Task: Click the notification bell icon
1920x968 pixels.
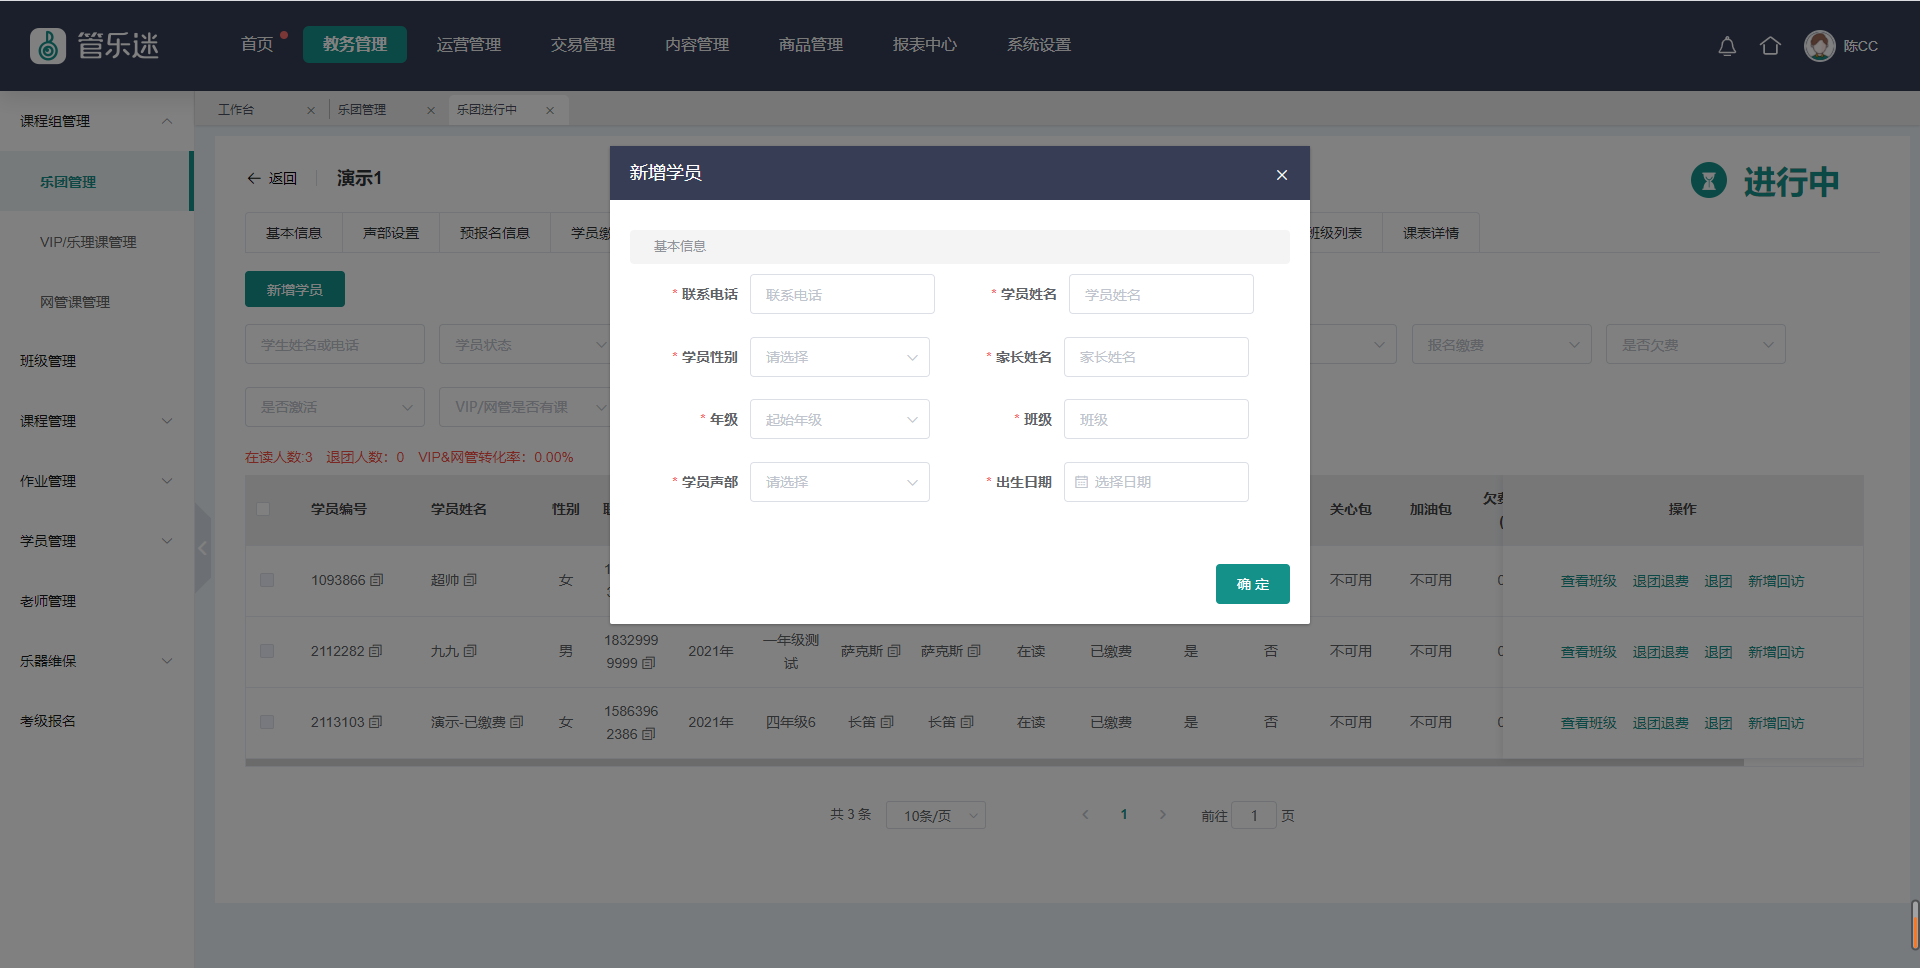Action: coord(1727,46)
